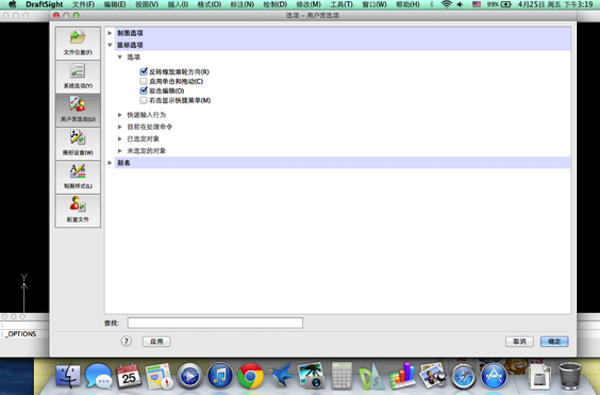Open the 配置文件 profiles category
This screenshot has width=600, height=395.
(x=78, y=211)
